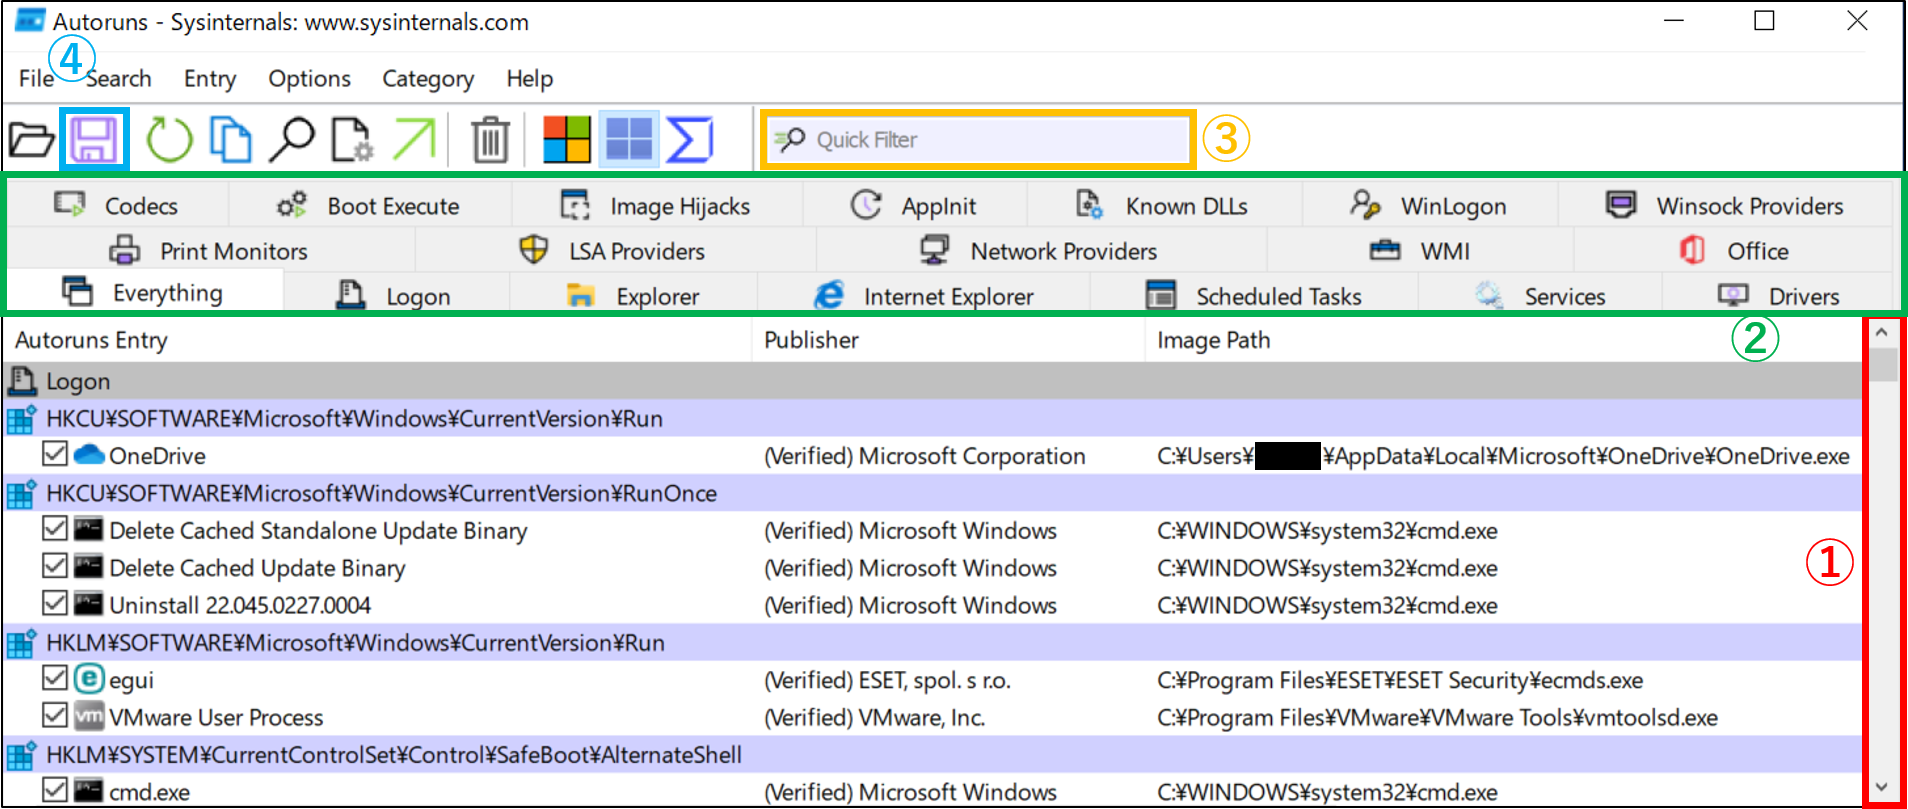Image resolution: width=1908 pixels, height=809 pixels.
Task: Open Find with the magnifier icon
Action: pyautogui.click(x=291, y=140)
